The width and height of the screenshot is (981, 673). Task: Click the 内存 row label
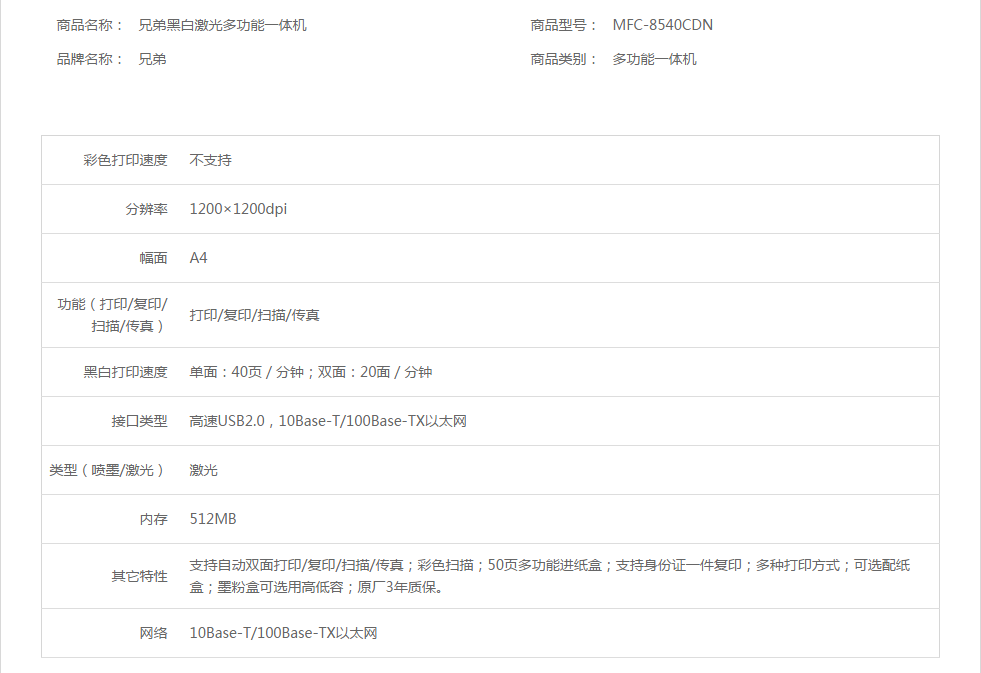(x=153, y=519)
